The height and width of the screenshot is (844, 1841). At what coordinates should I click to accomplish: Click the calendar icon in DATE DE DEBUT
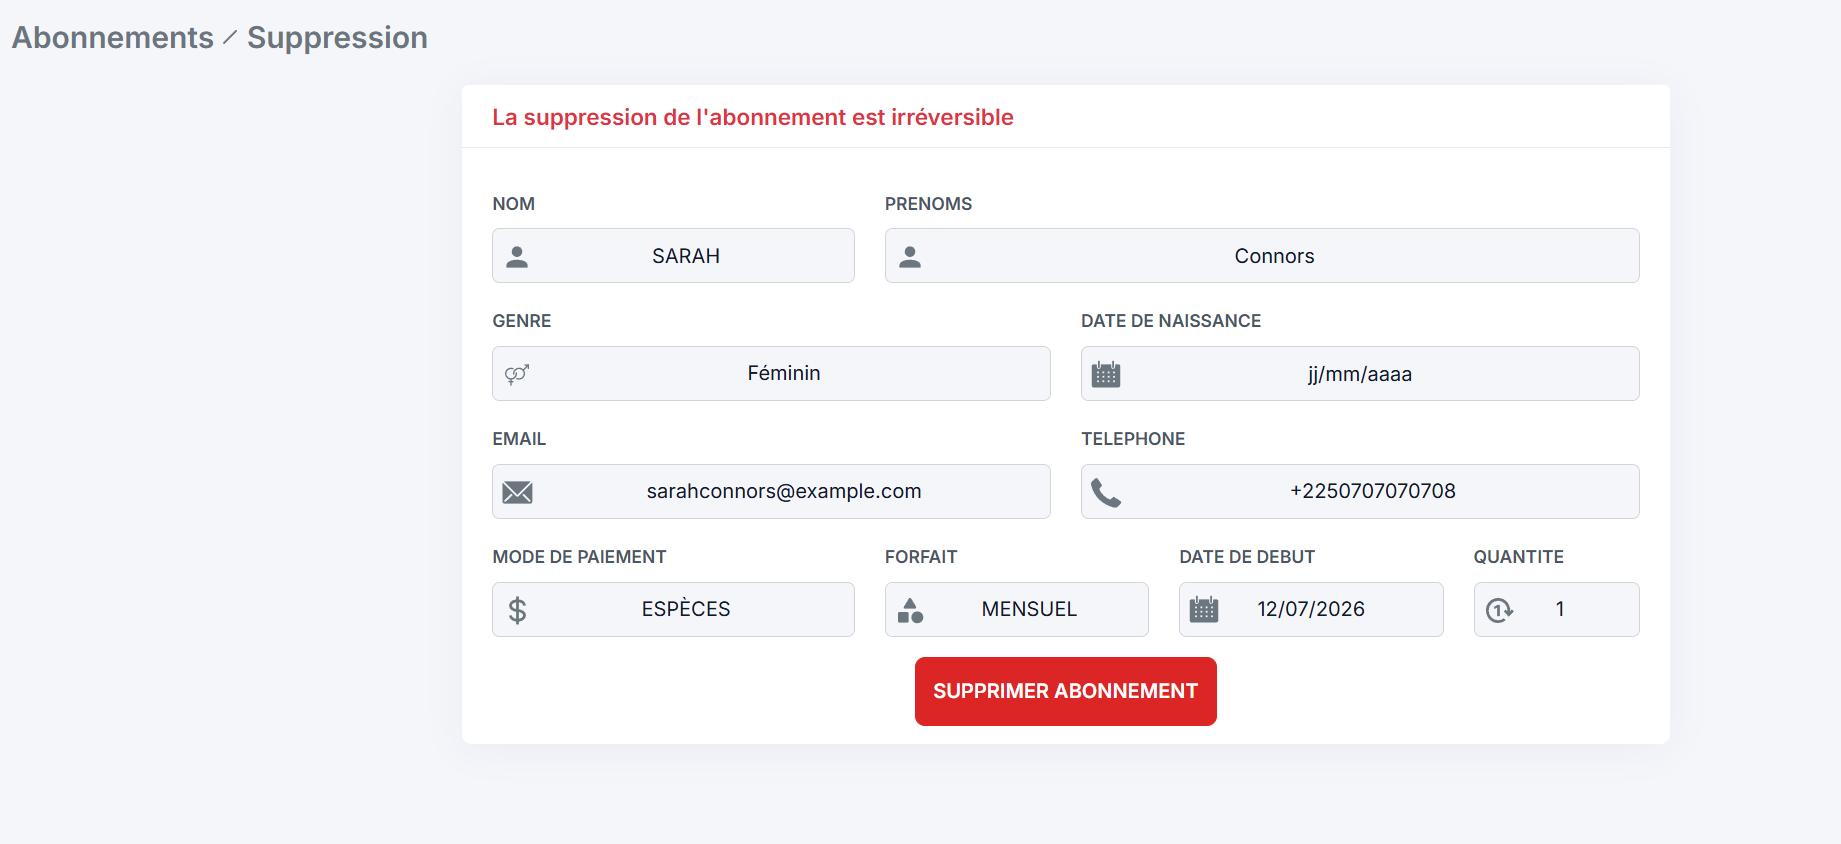tap(1204, 610)
